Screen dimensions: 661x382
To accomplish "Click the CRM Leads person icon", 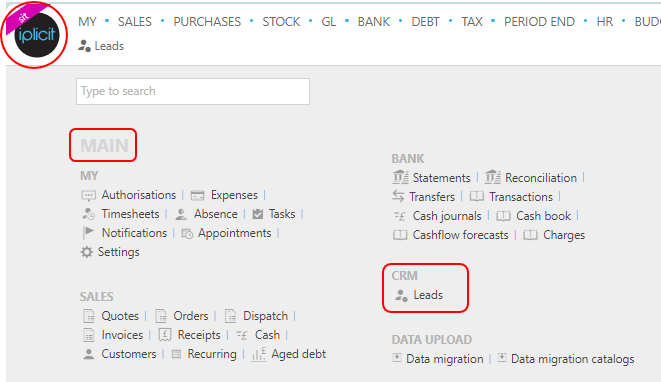I will click(x=401, y=295).
